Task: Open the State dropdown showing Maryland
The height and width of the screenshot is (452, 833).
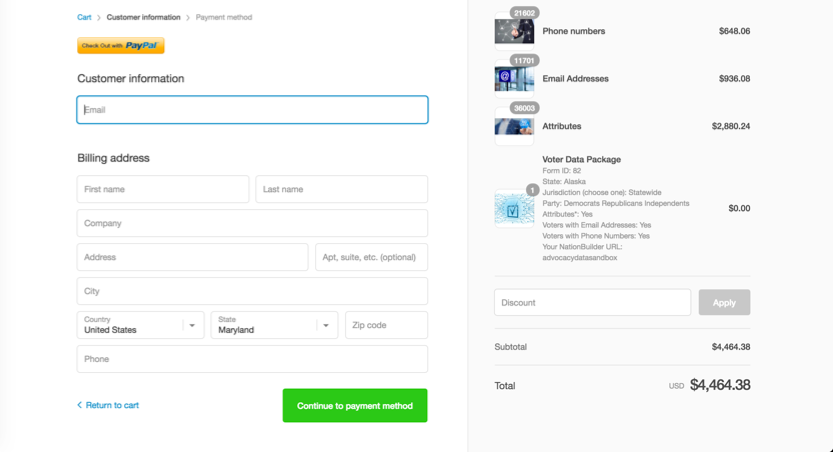Action: [274, 325]
